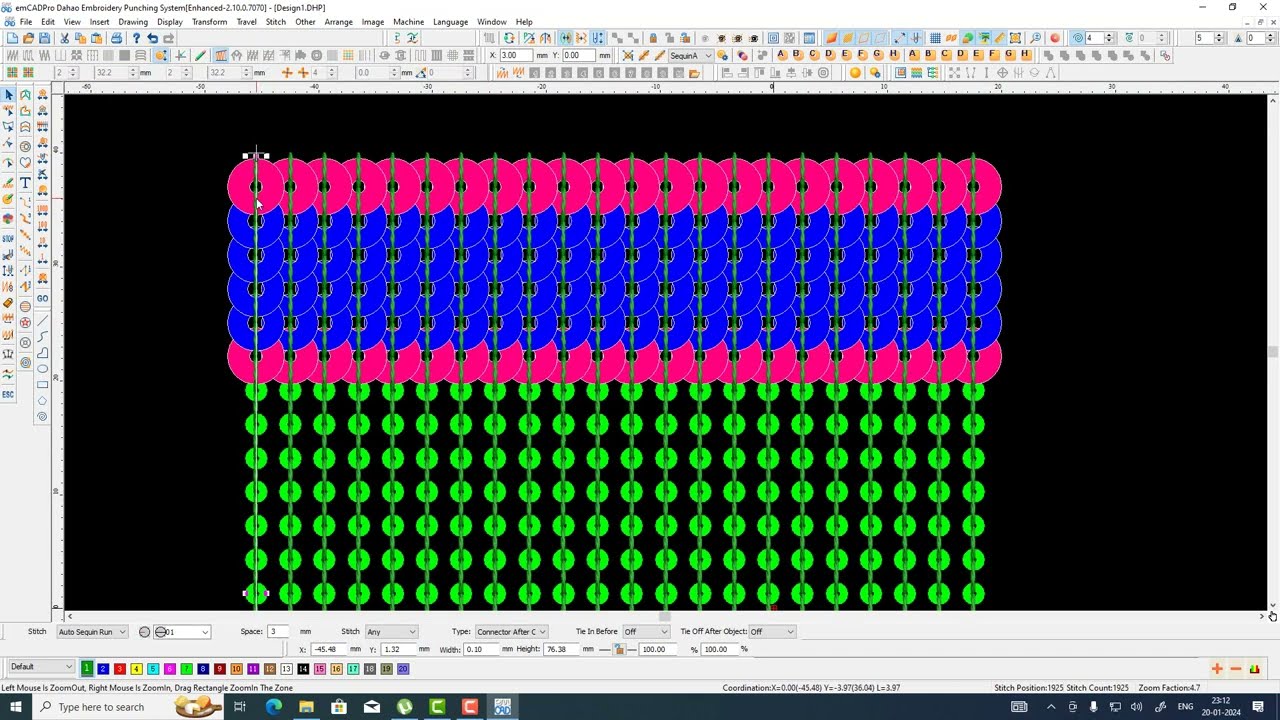Select the arrow pointer tool in left toolbox
The width and height of the screenshot is (1280, 720).
point(9,95)
